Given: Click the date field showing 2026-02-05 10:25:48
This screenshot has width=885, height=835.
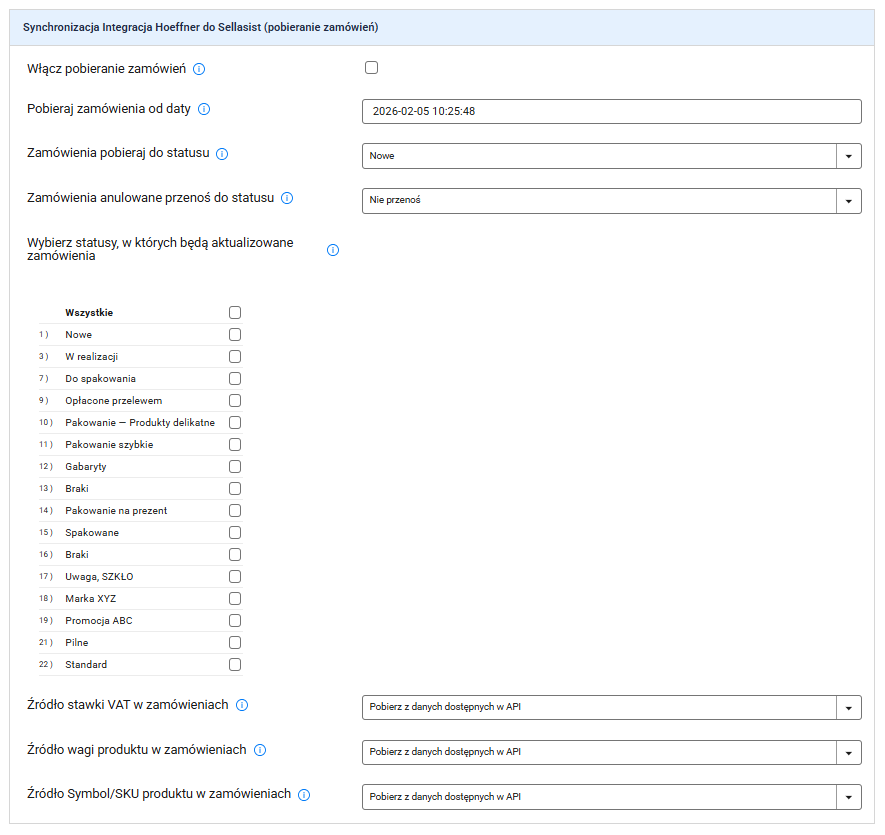Looking at the screenshot, I should [611, 111].
